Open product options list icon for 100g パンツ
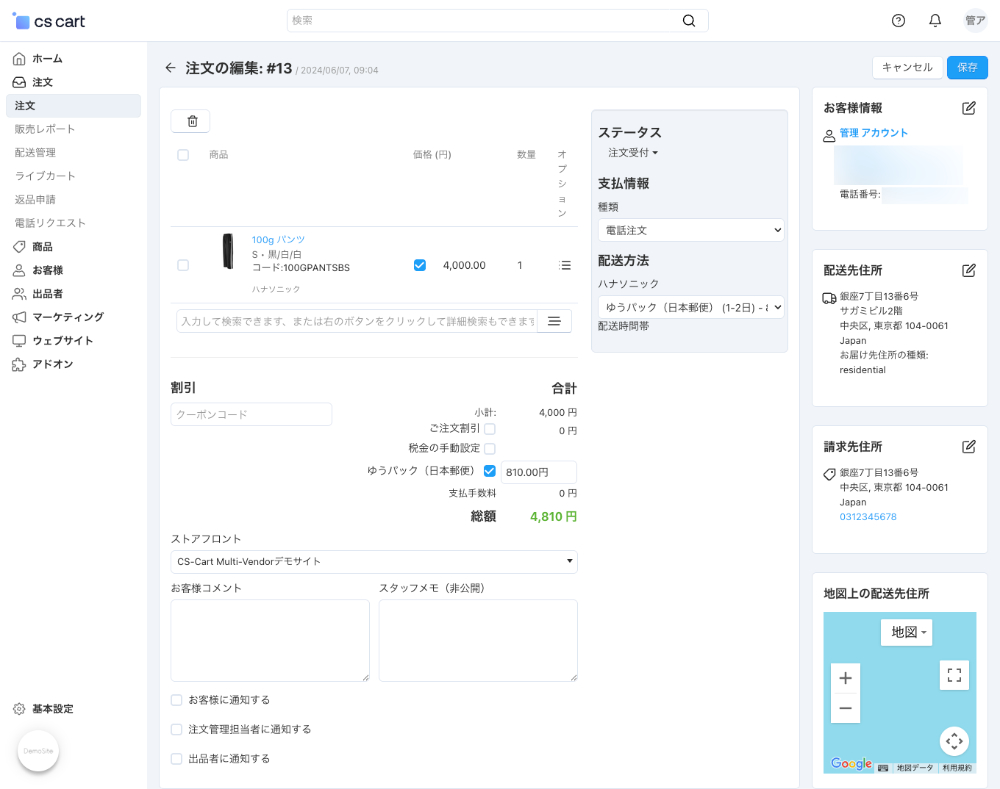Viewport: 1000px width, 789px height. tap(565, 266)
